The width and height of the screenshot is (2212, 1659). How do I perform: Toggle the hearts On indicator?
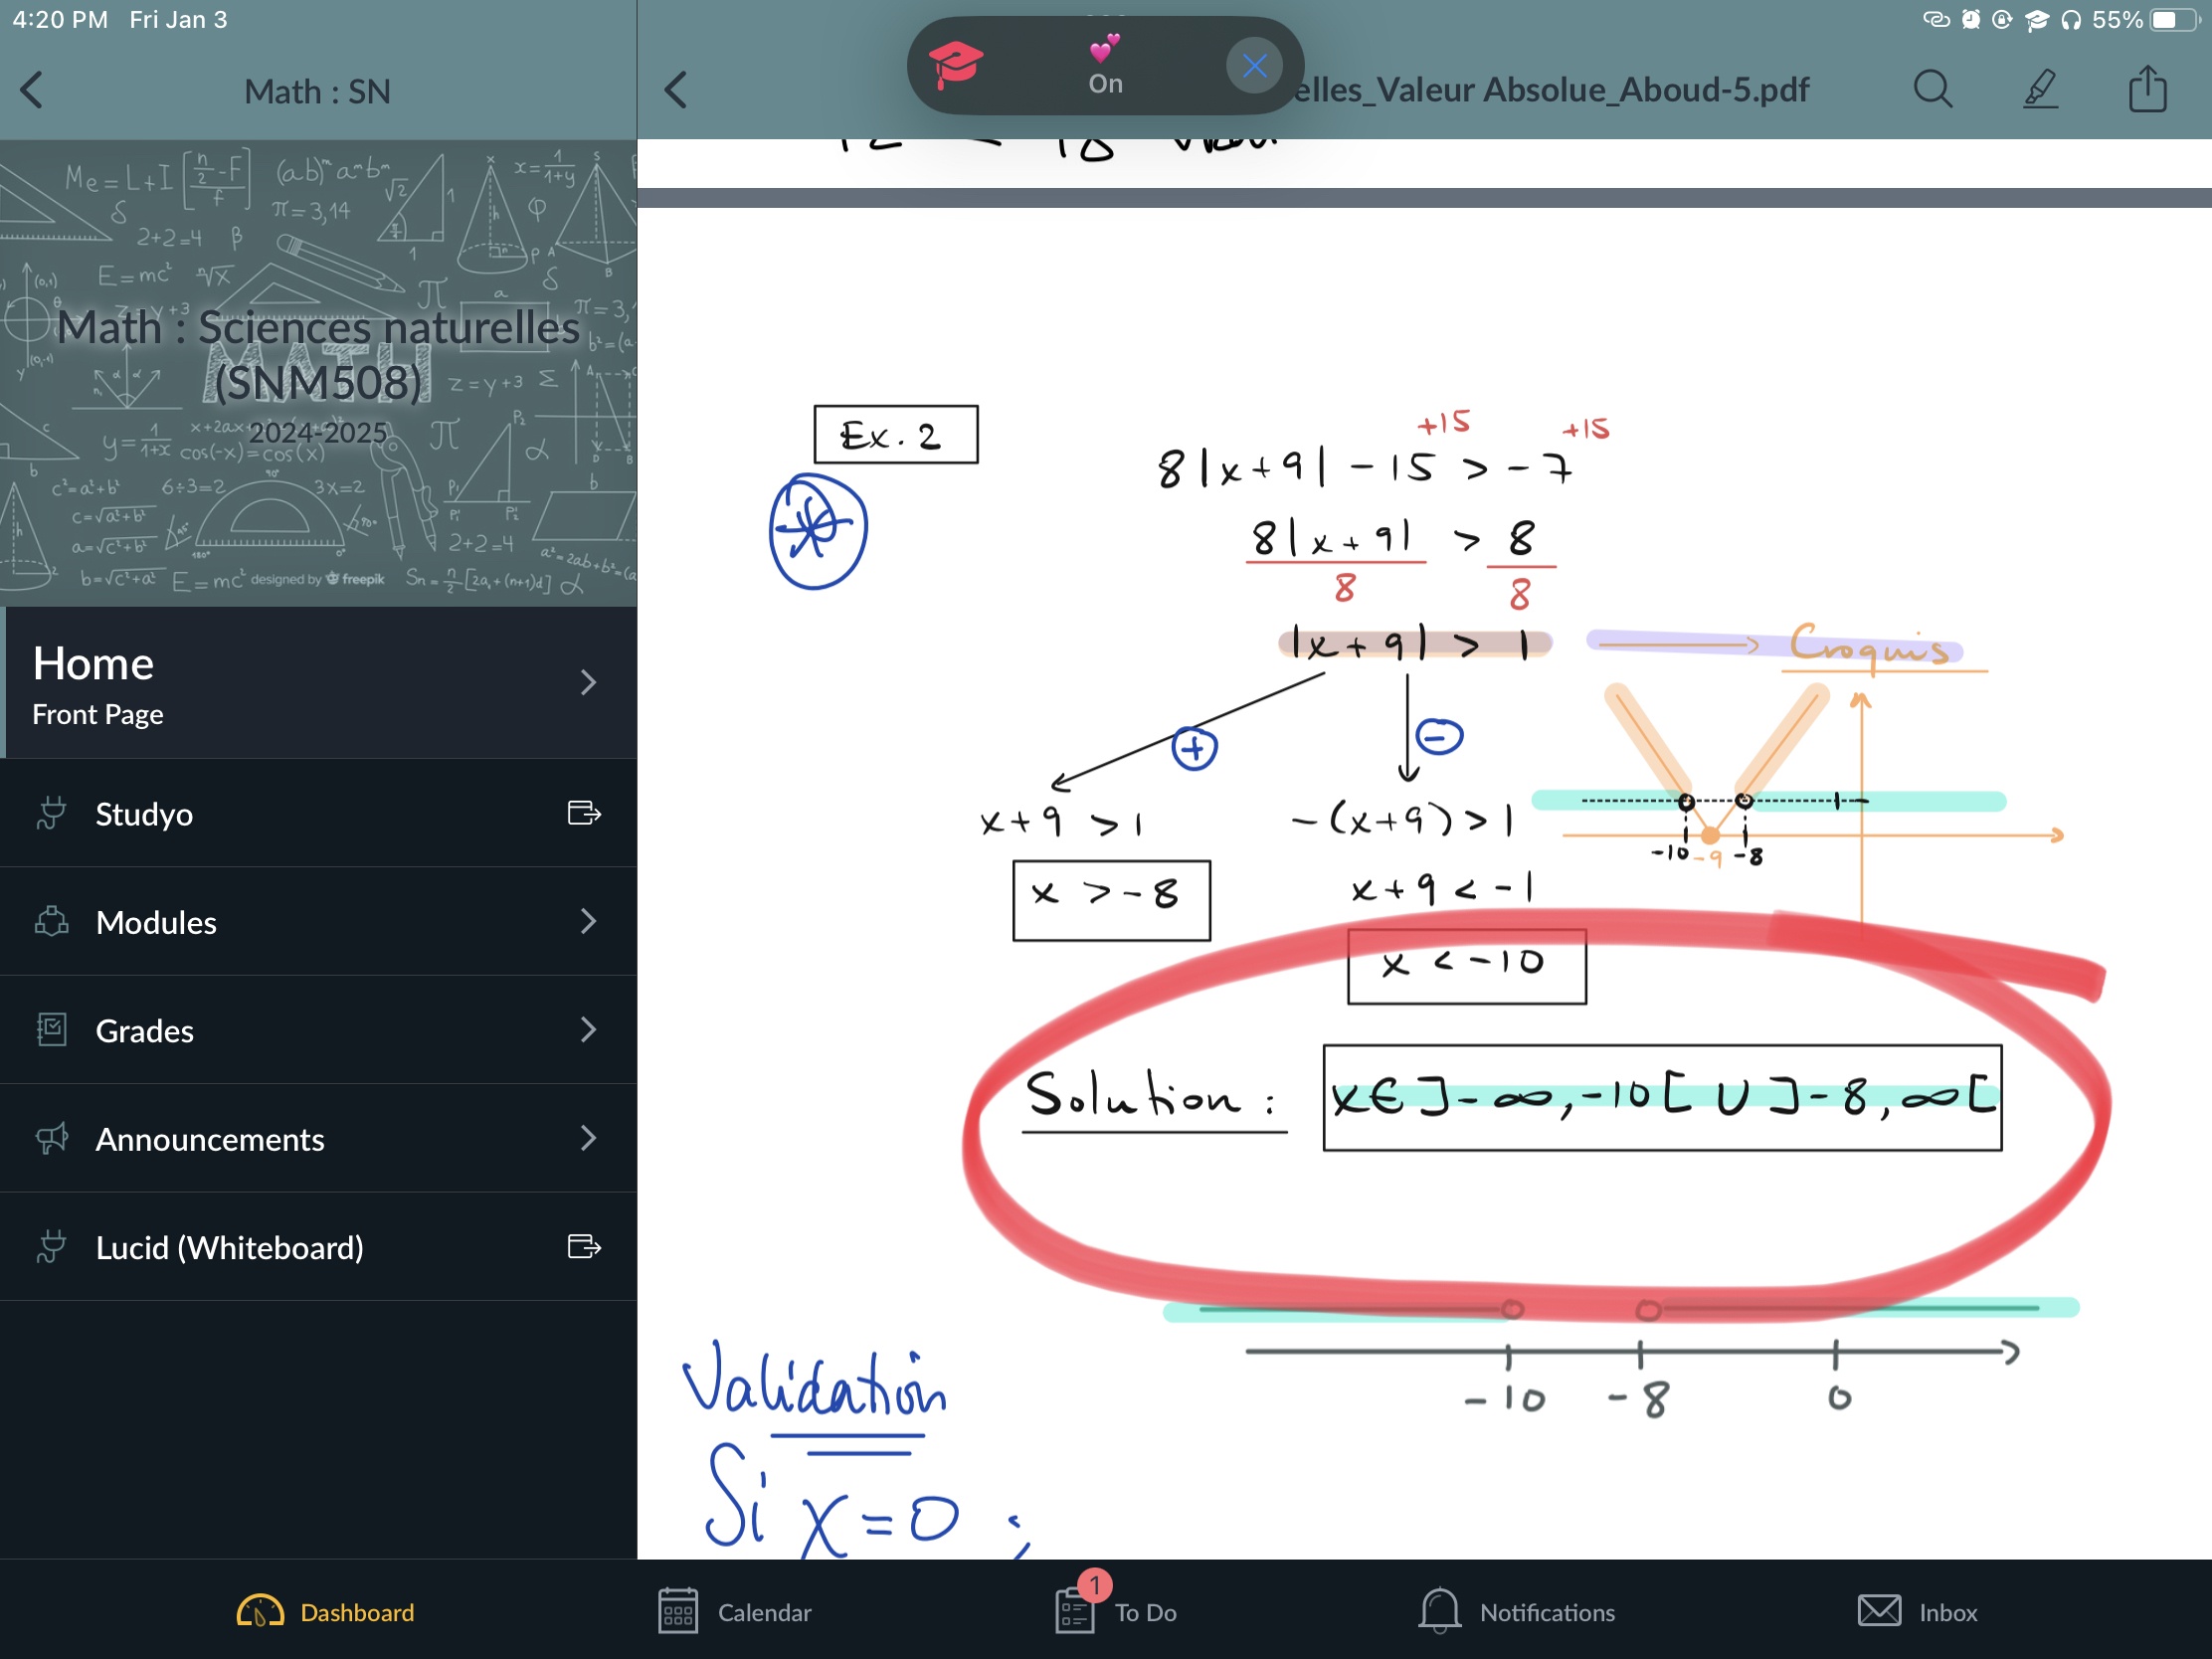coord(1104,66)
